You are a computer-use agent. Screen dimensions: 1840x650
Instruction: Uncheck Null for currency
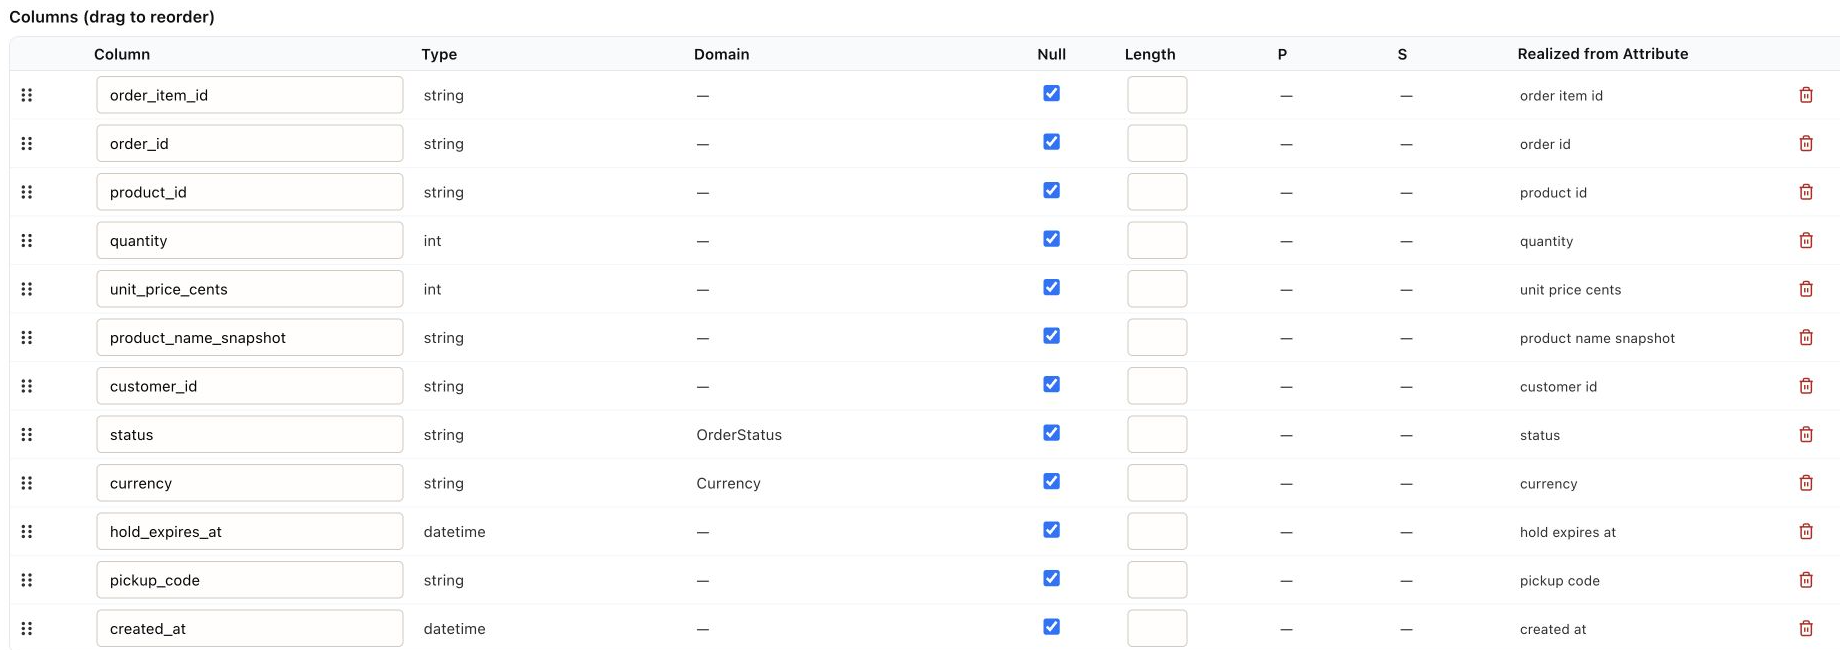pyautogui.click(x=1051, y=481)
